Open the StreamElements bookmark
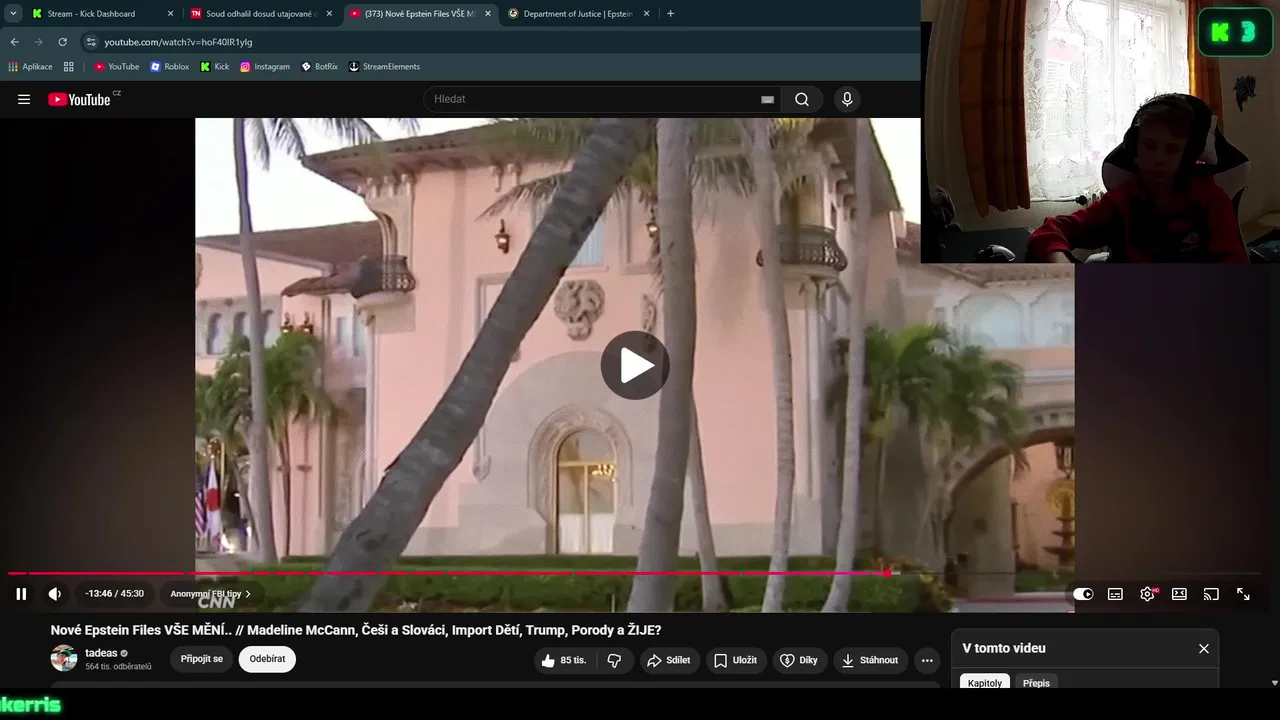 click(x=384, y=67)
